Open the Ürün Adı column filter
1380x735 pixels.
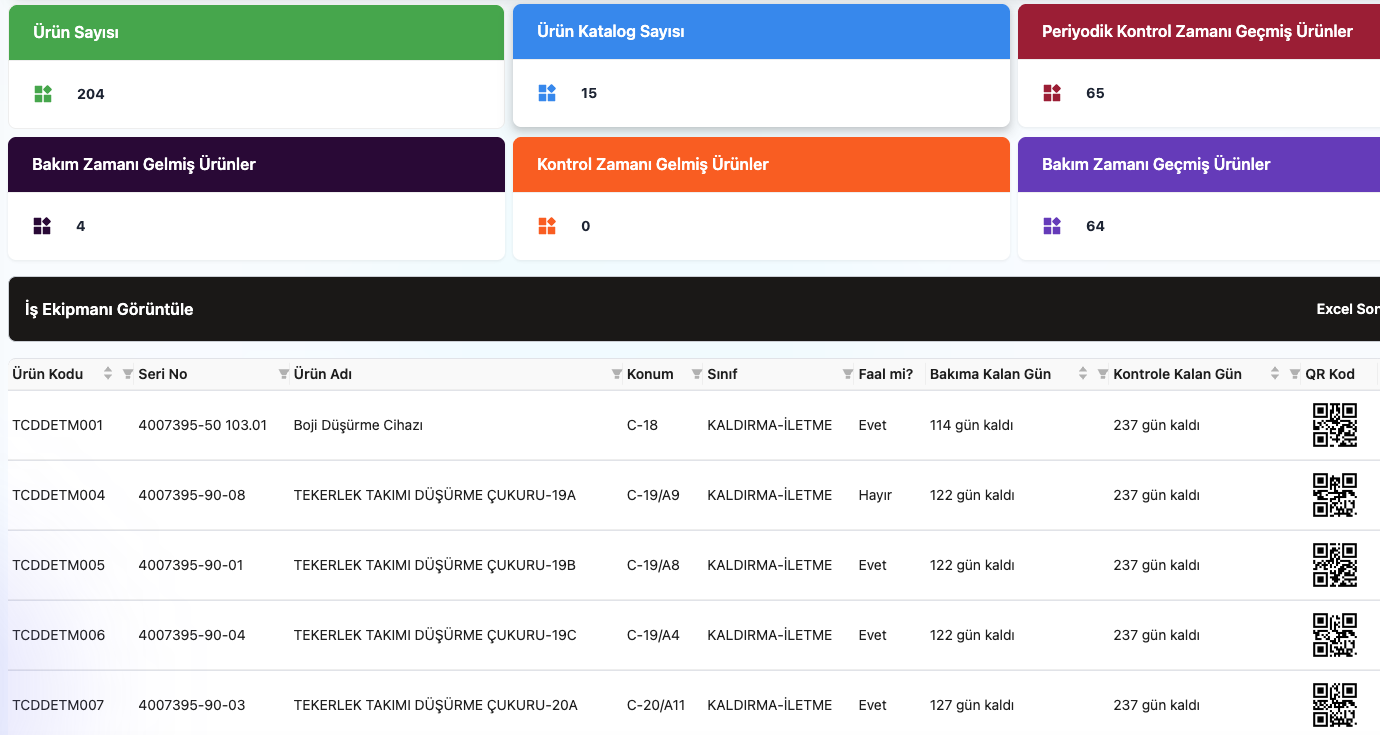click(617, 374)
